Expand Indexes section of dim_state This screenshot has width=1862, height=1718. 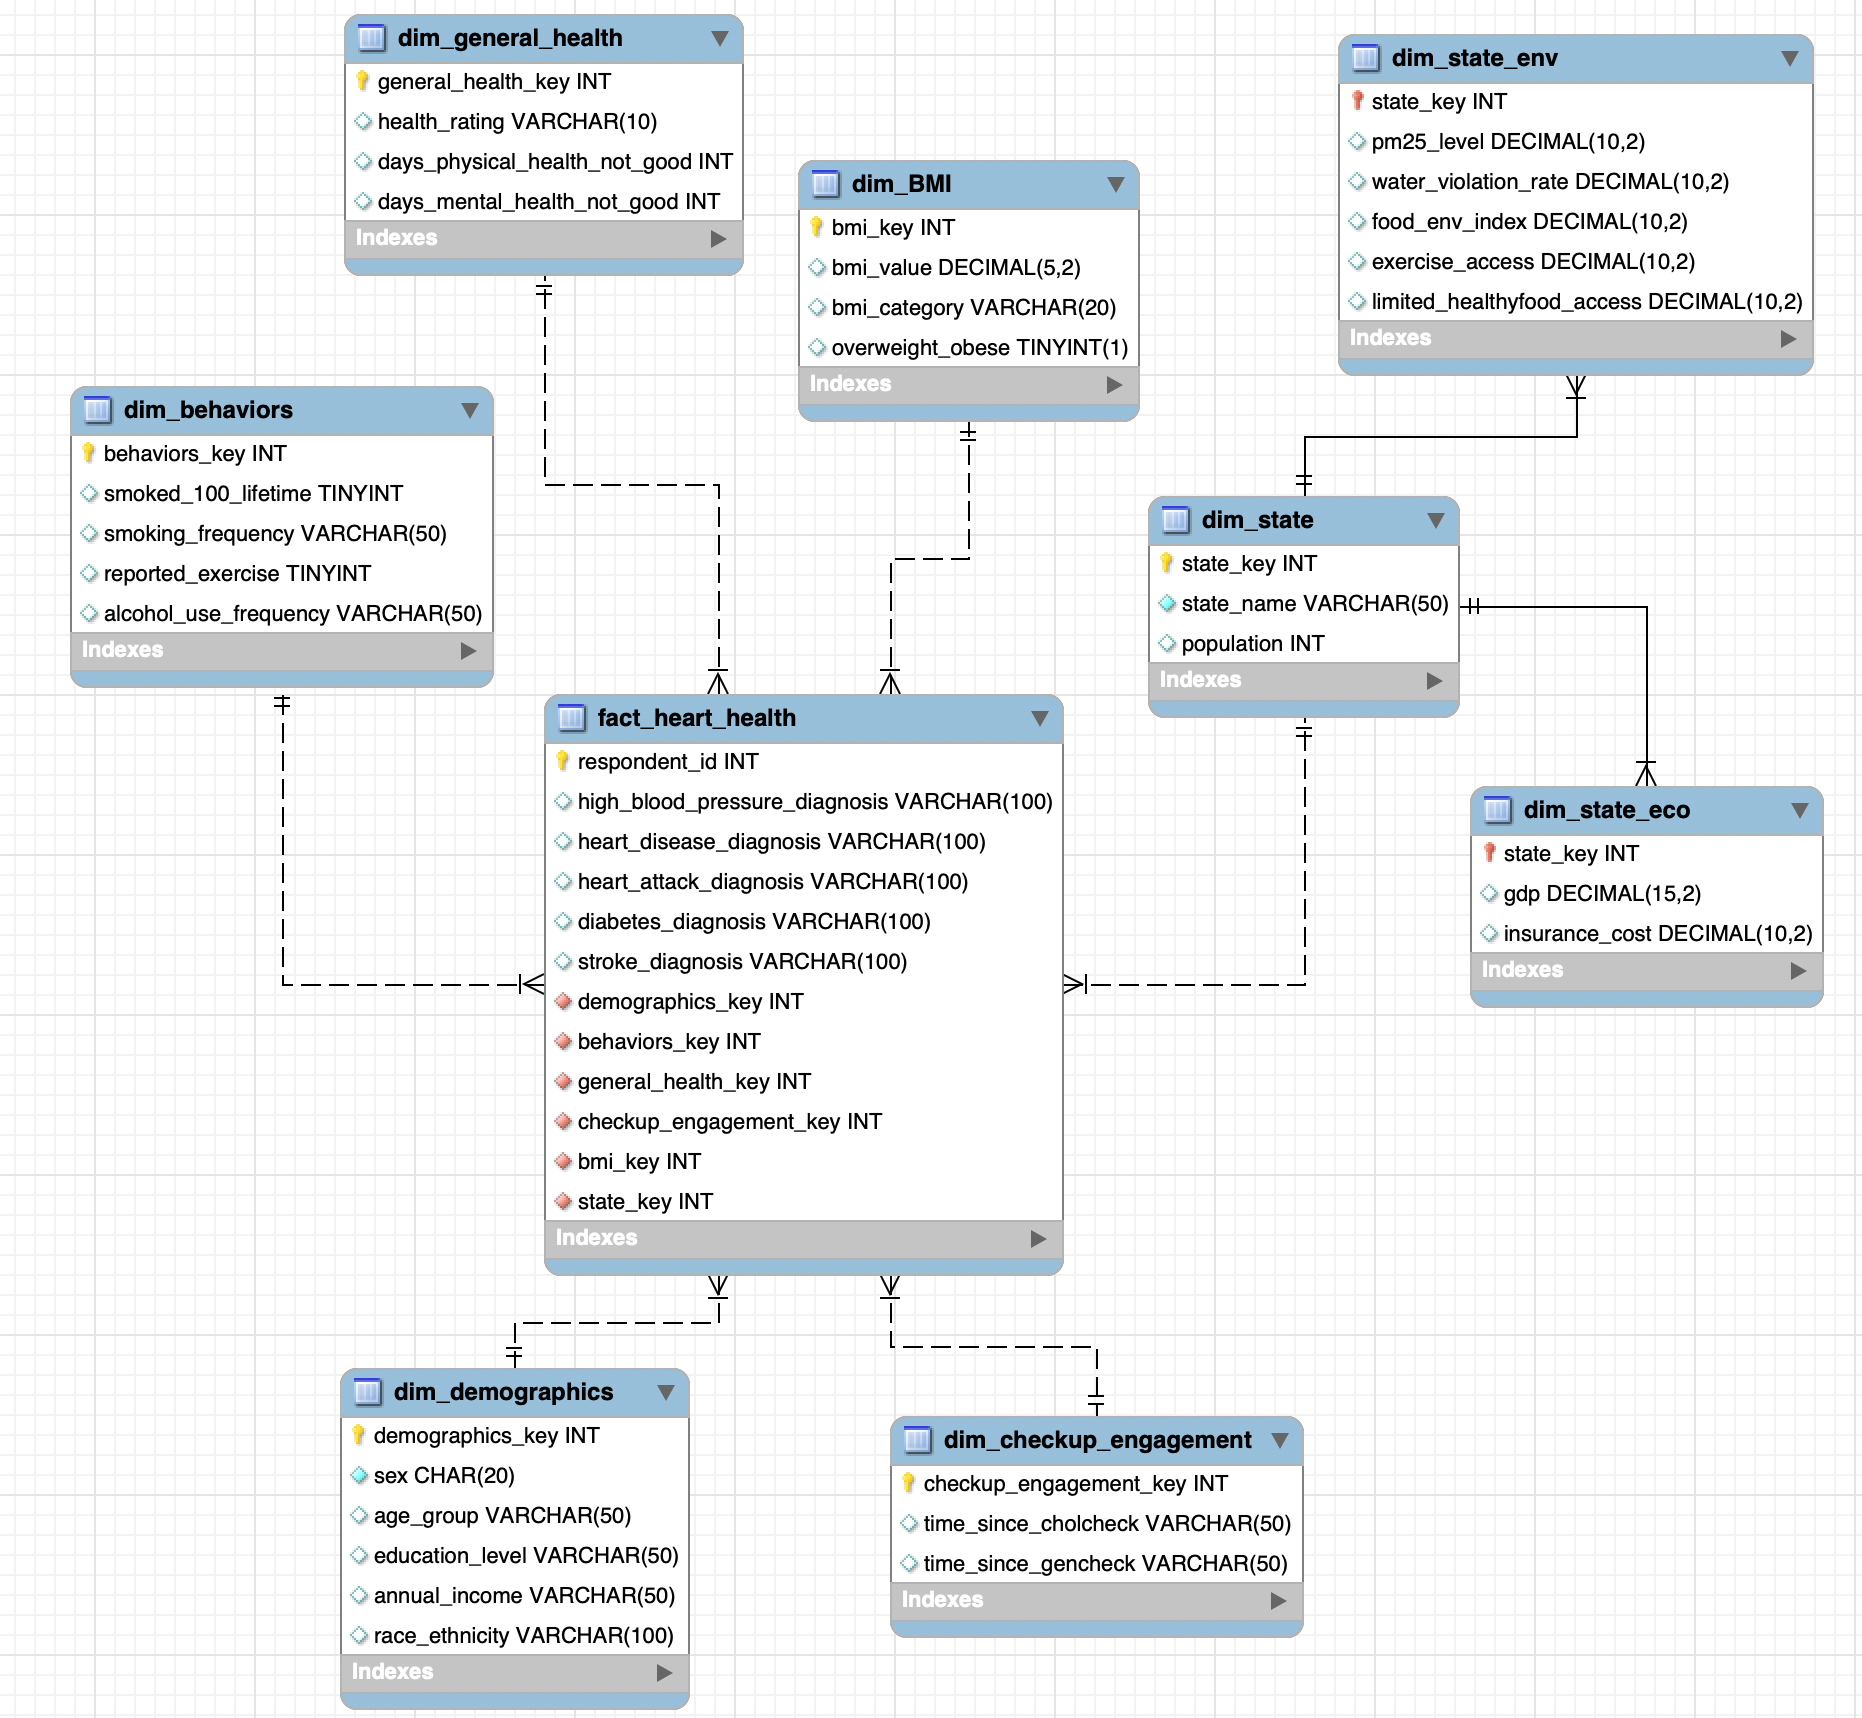tap(1434, 680)
